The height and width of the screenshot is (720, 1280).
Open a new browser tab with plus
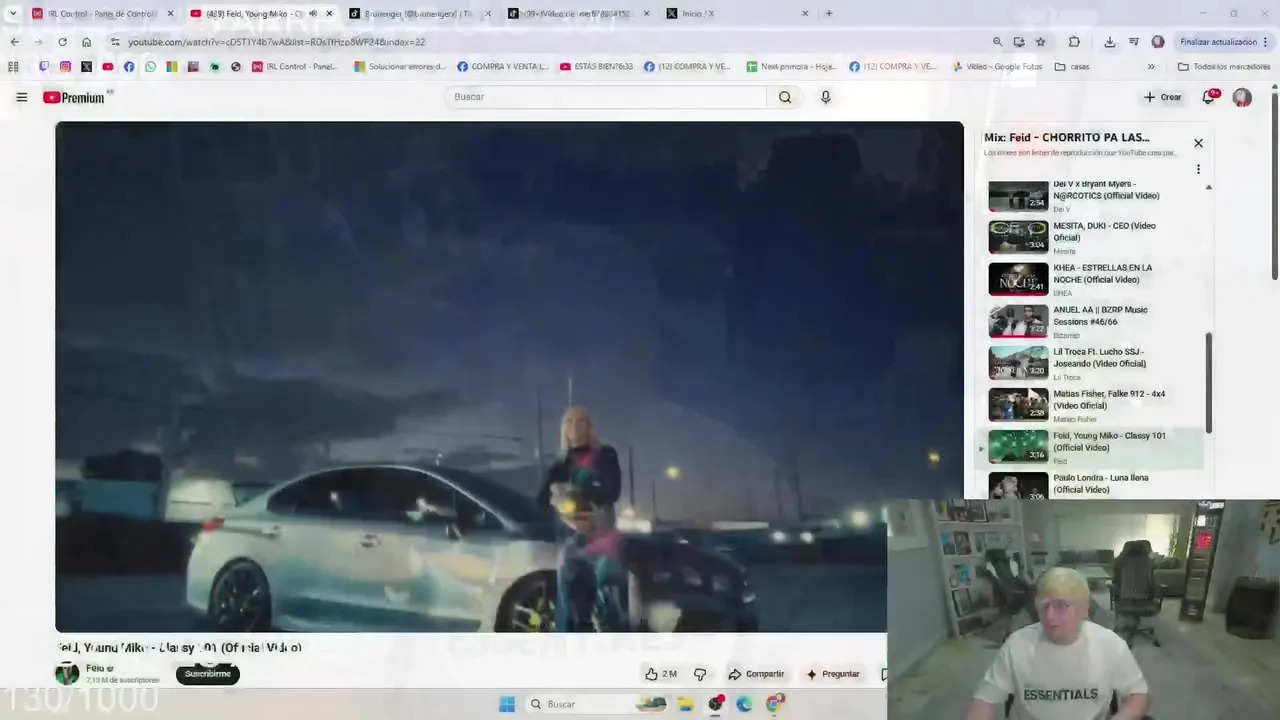(828, 14)
